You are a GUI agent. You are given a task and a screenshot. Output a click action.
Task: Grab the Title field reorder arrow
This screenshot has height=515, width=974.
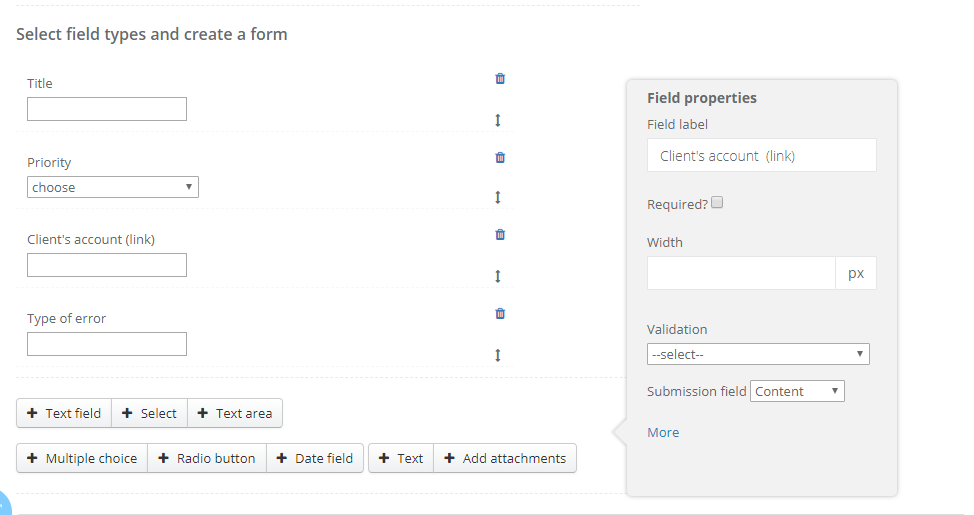point(498,120)
